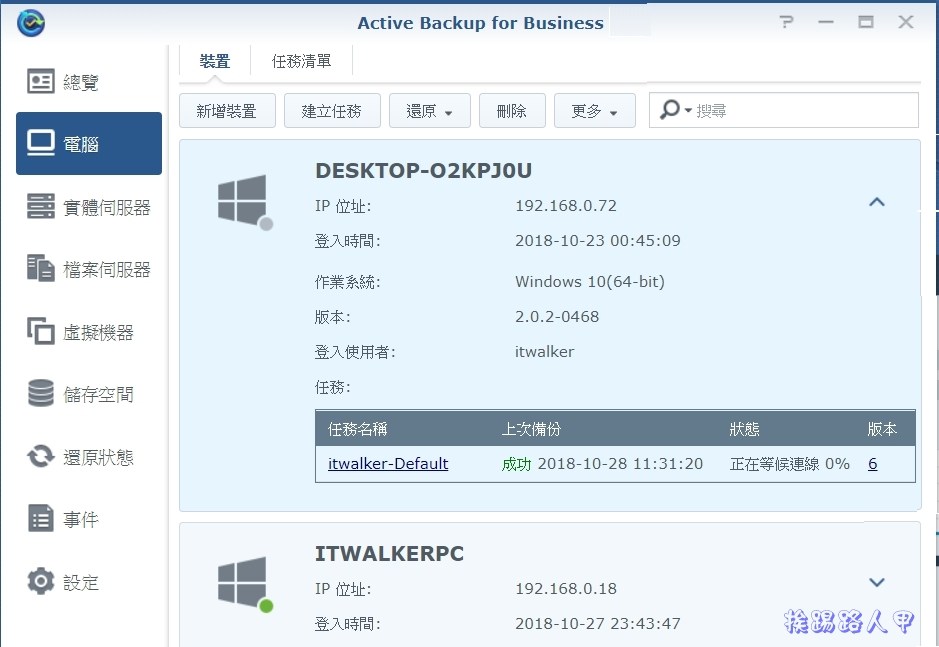The image size is (939, 647).
Task: Minimize the Active Backup window
Action: click(x=826, y=23)
